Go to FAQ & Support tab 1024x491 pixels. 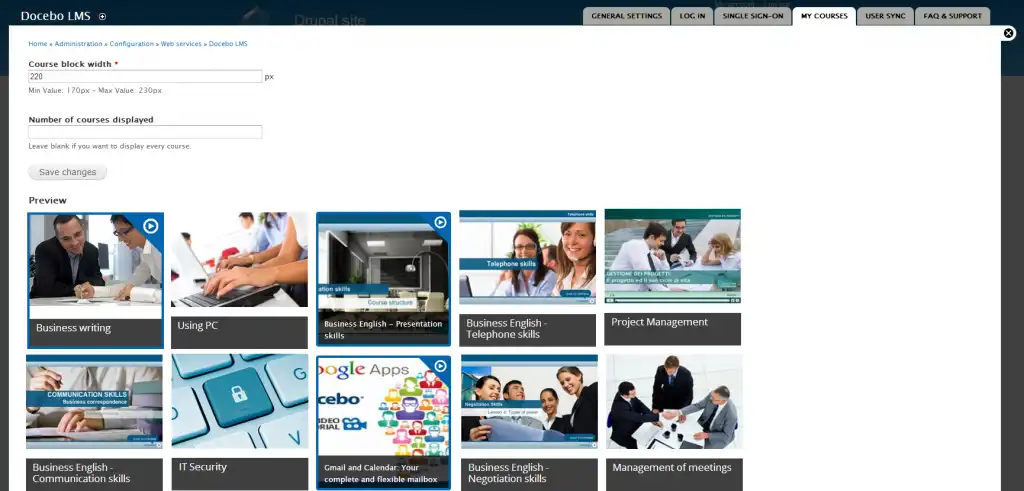pos(952,16)
